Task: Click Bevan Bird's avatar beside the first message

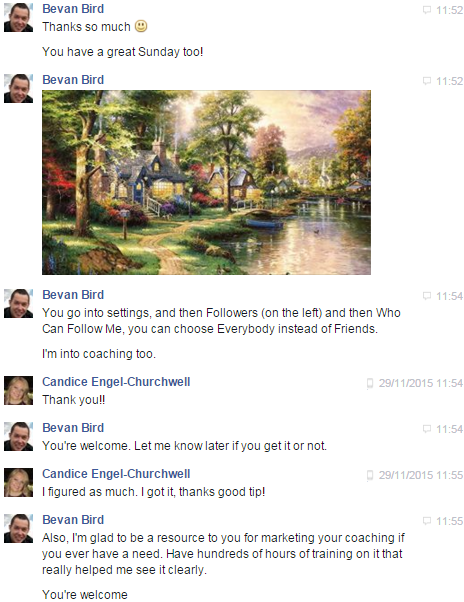Action: pos(18,17)
